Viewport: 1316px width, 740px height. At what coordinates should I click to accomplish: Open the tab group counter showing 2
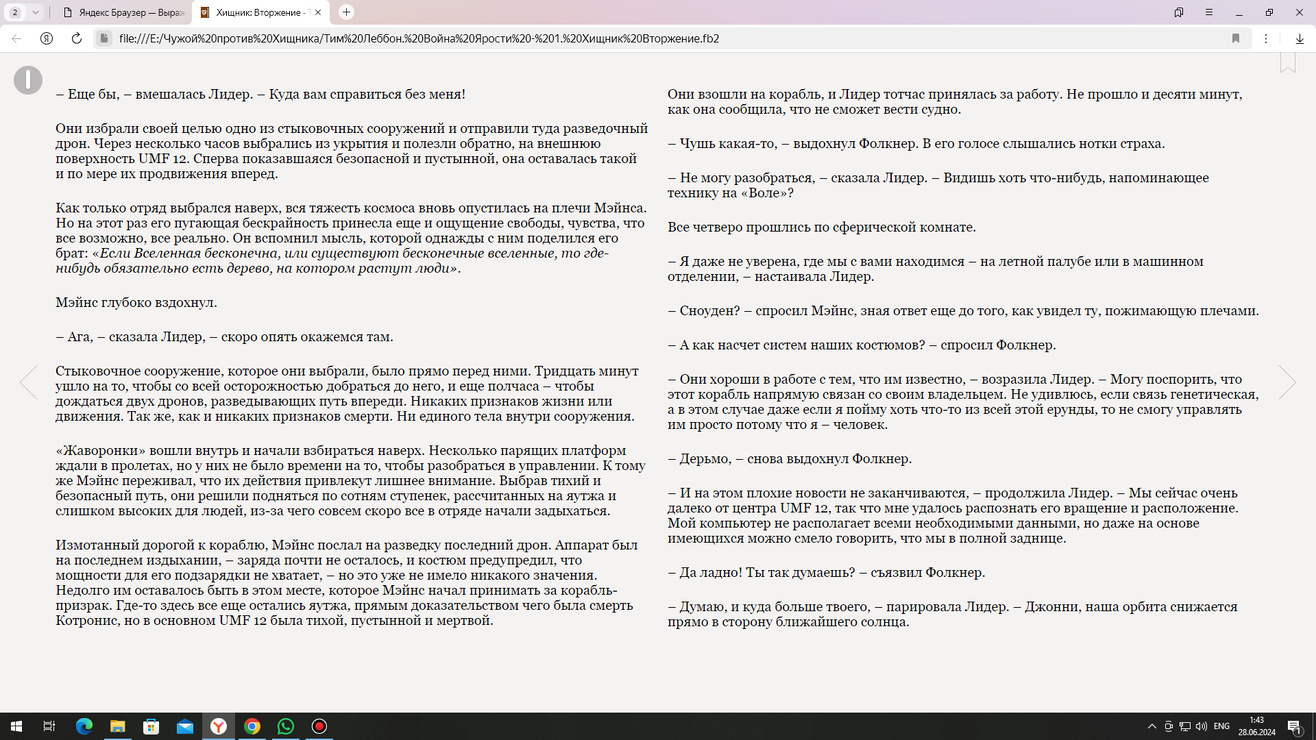pyautogui.click(x=24, y=12)
